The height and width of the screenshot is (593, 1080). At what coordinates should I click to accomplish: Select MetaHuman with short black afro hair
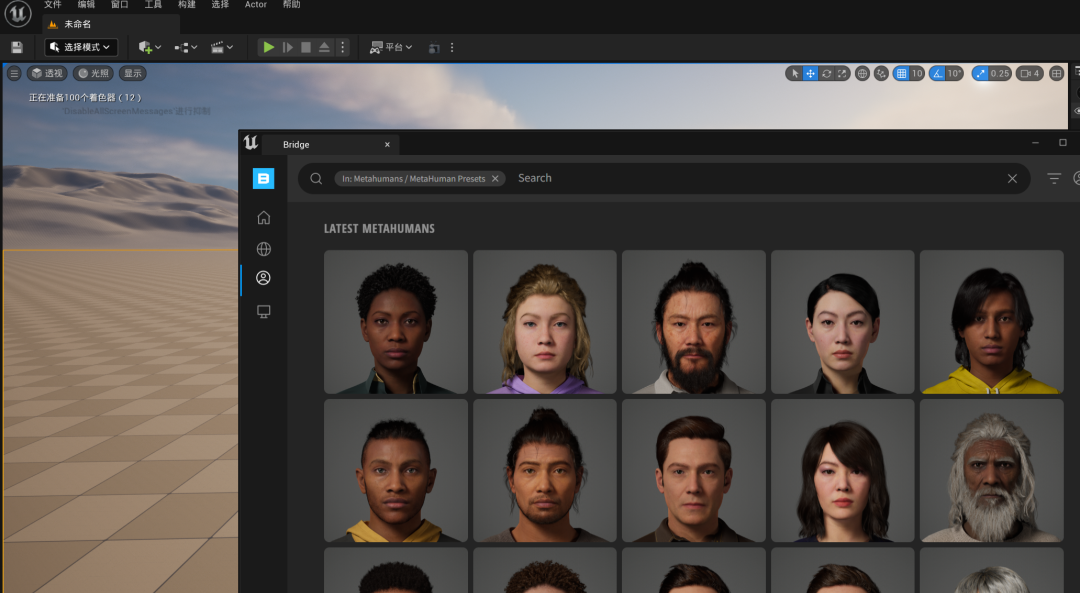[396, 322]
